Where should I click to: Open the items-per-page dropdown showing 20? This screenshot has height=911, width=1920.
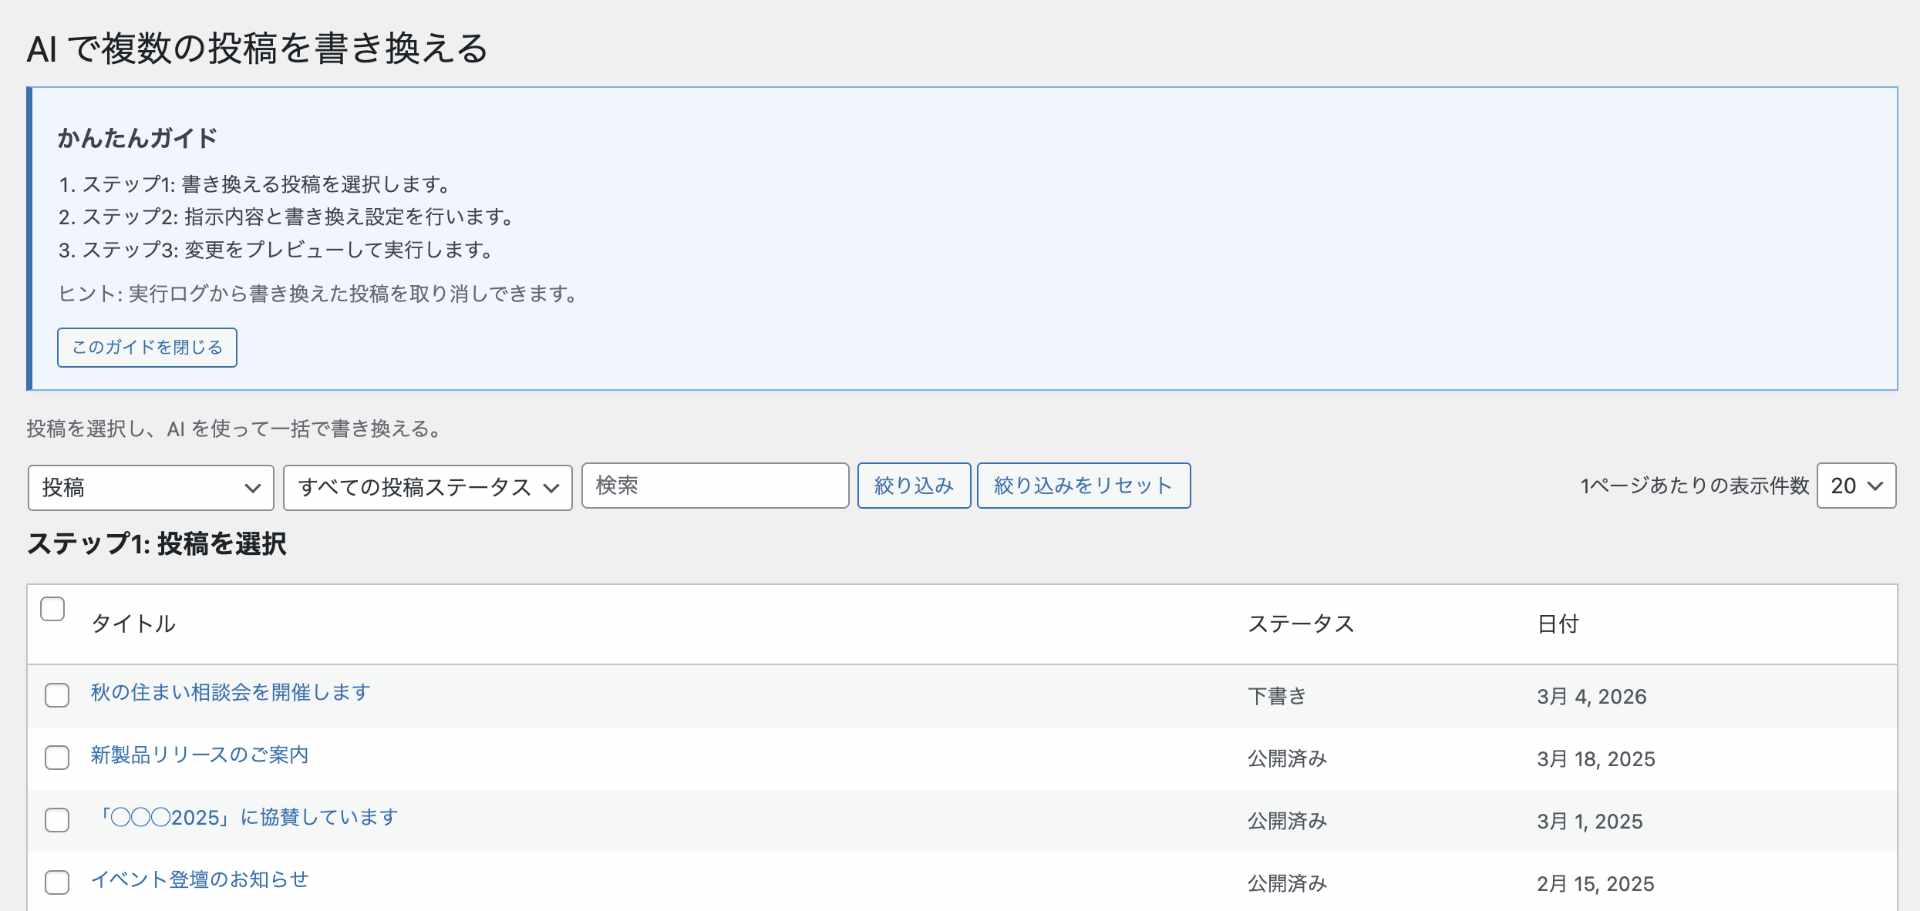[x=1856, y=486]
